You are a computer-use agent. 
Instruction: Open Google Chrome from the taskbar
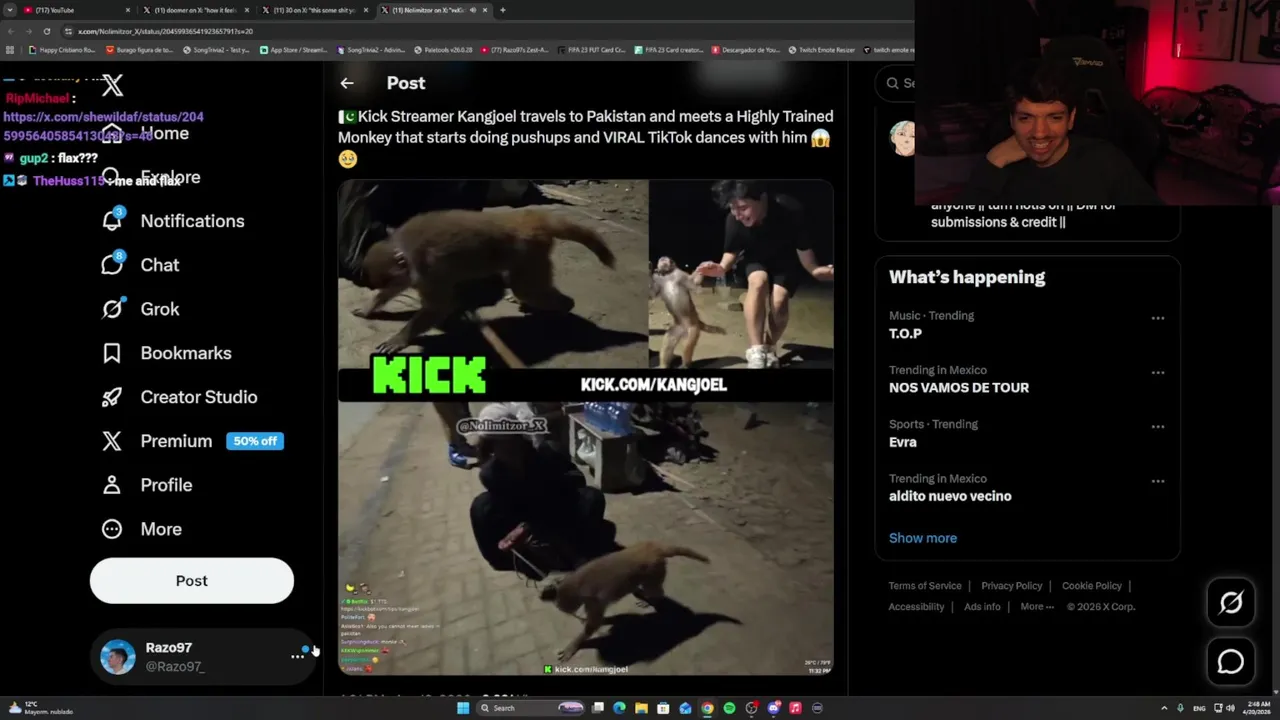[707, 708]
